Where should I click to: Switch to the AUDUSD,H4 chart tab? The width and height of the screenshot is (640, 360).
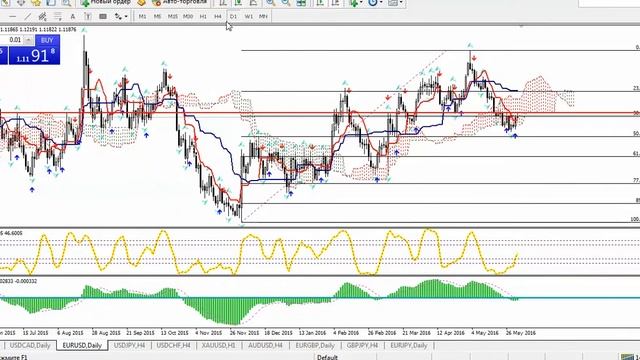265,345
